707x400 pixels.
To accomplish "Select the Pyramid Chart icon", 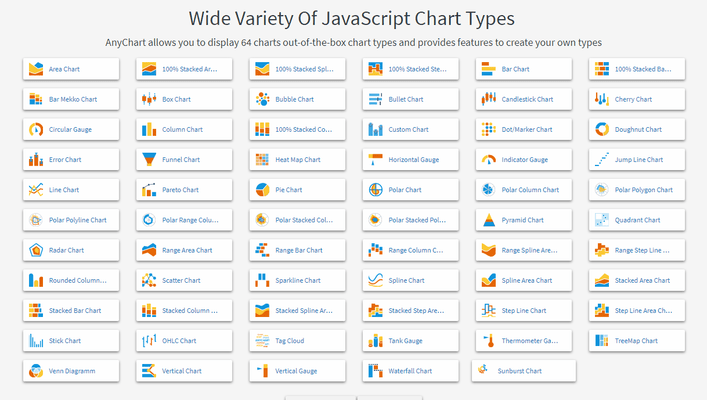I will pyautogui.click(x=488, y=220).
